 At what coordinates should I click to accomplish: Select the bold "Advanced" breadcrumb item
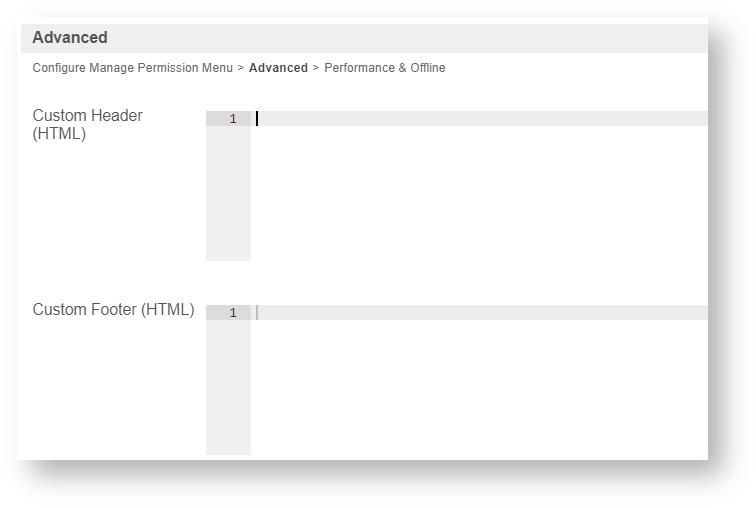tap(278, 68)
